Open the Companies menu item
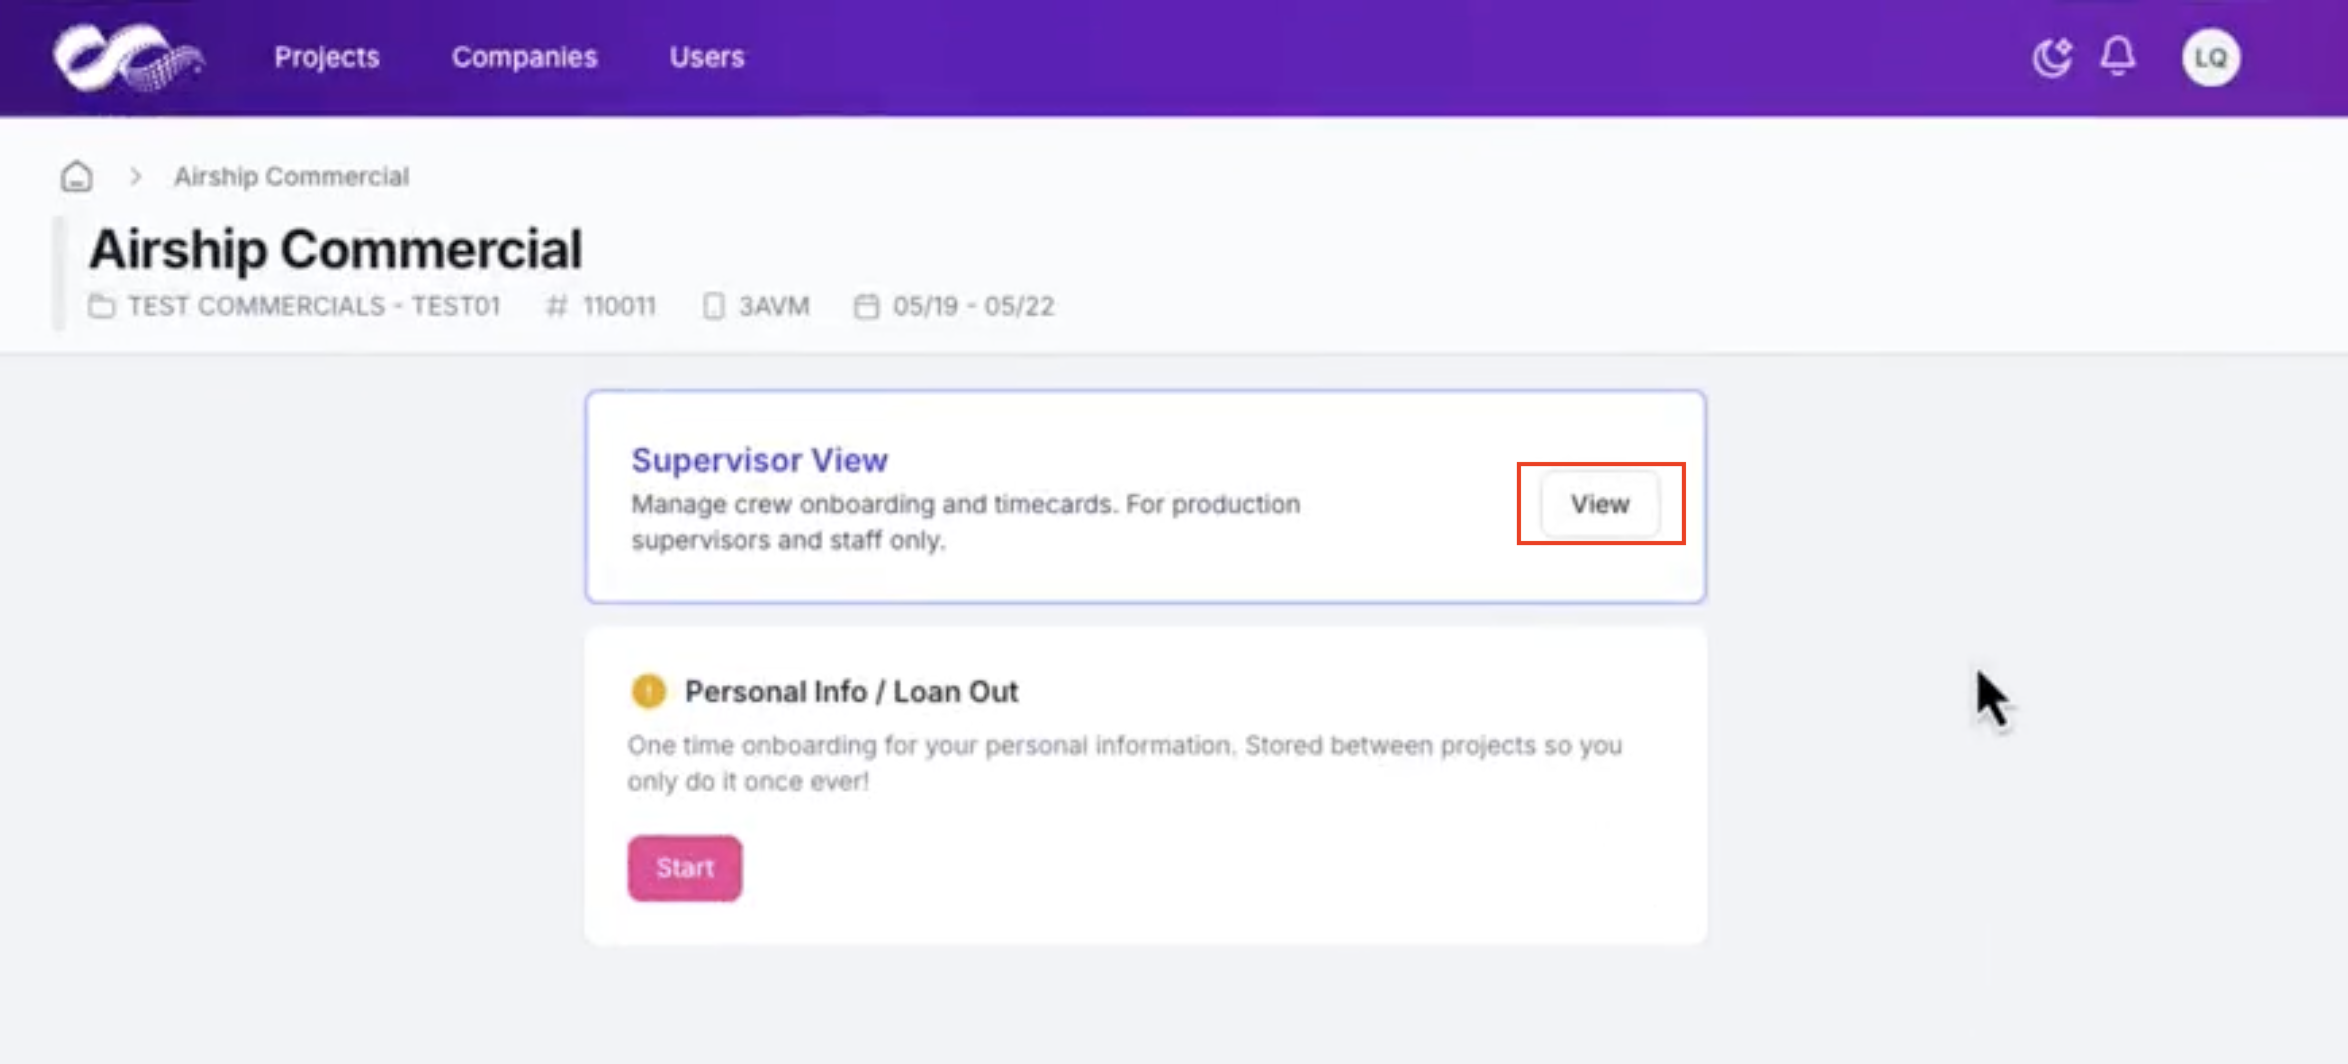2348x1064 pixels. 524,57
